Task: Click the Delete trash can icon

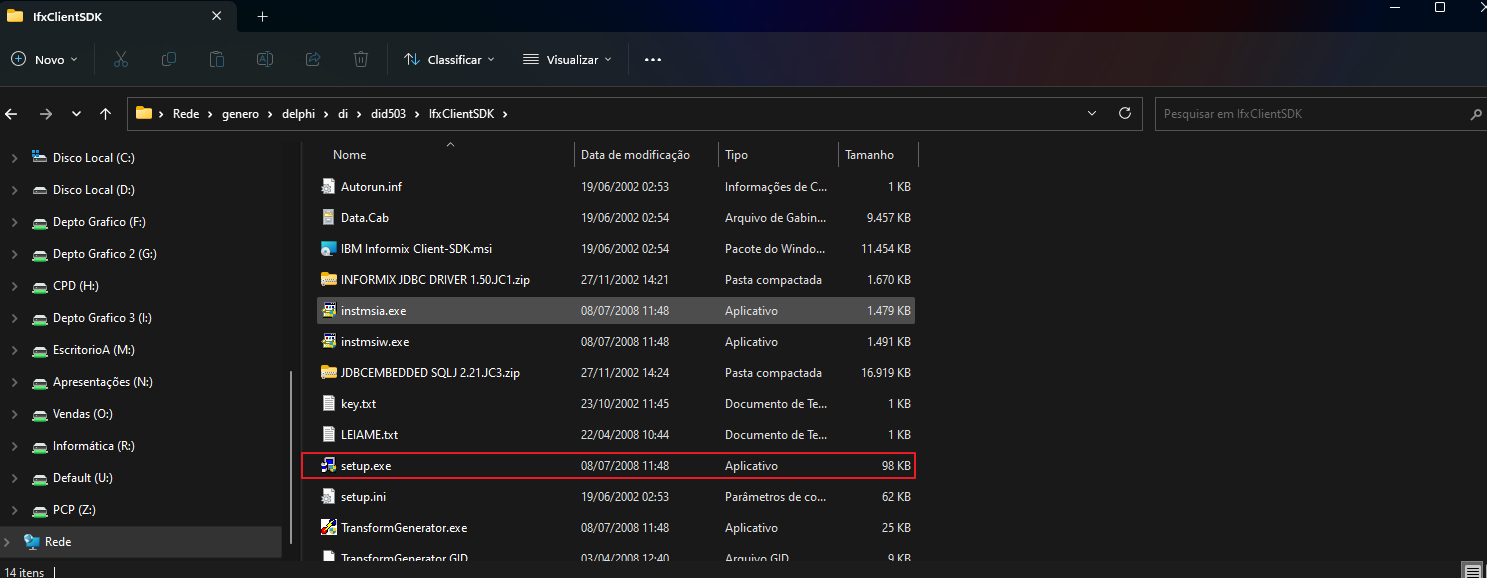Action: [x=361, y=60]
